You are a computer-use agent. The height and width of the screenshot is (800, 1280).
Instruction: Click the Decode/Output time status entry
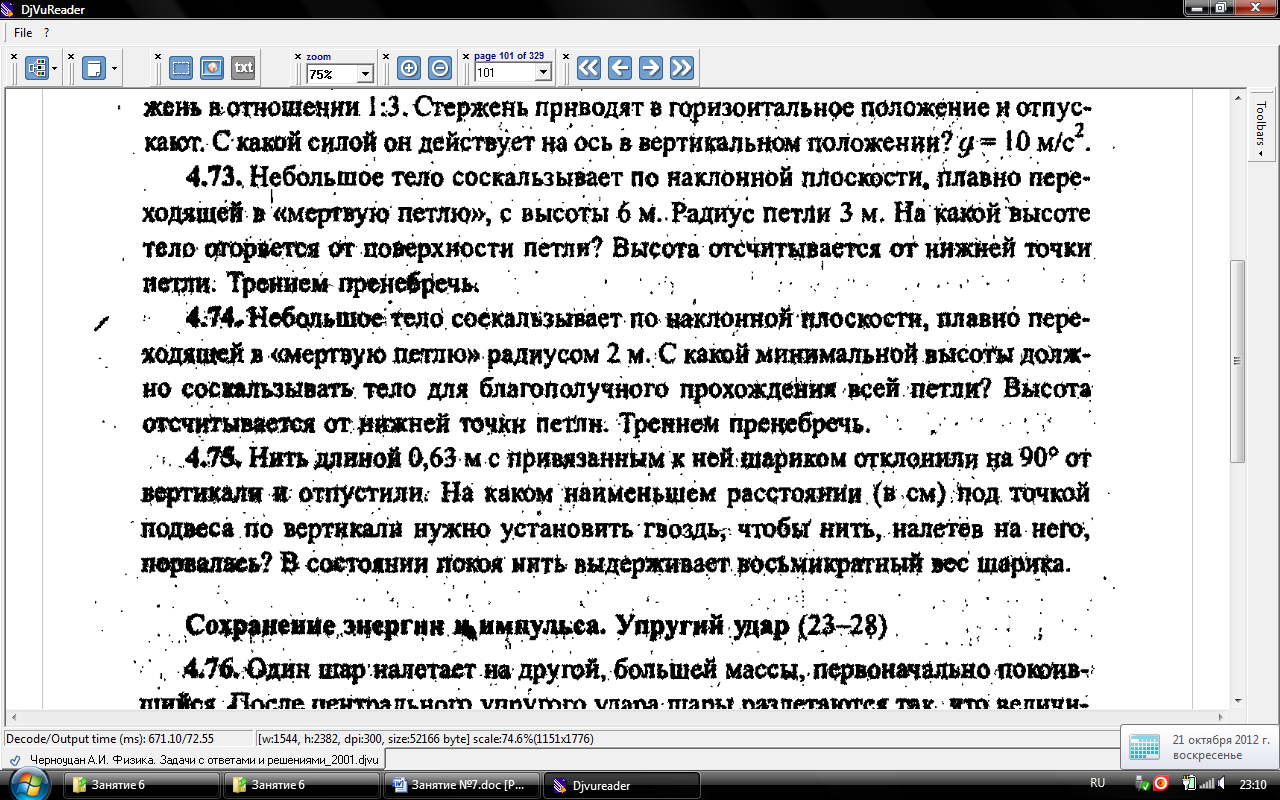pos(110,739)
